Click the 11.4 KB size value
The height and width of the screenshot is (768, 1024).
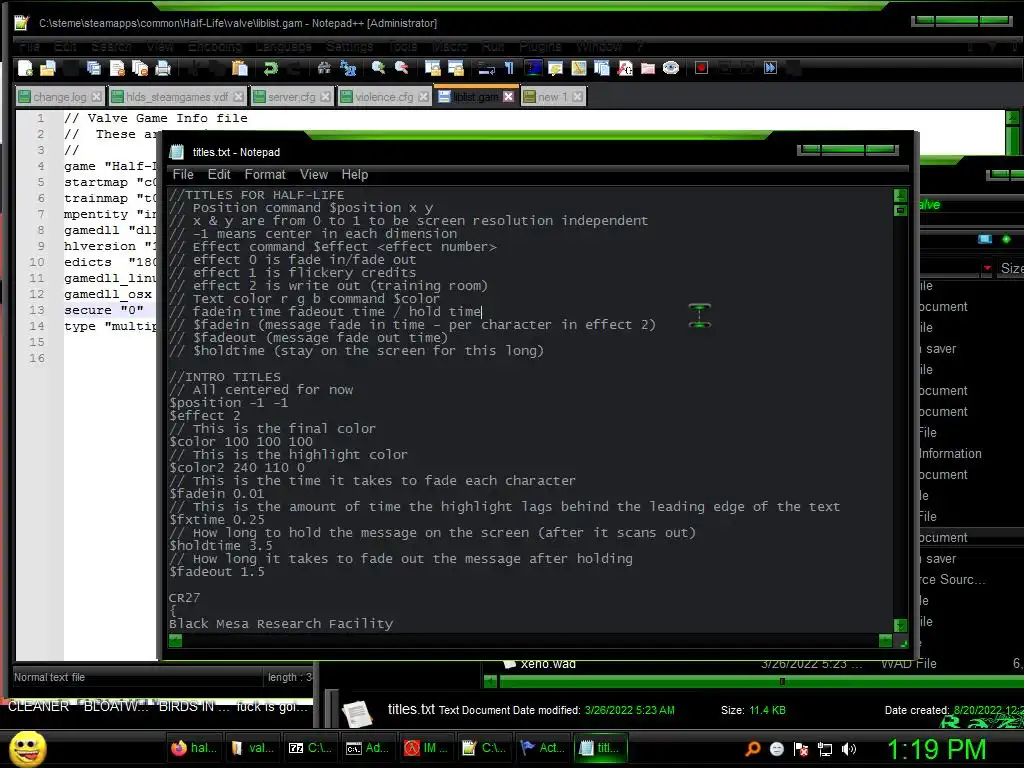pos(767,710)
